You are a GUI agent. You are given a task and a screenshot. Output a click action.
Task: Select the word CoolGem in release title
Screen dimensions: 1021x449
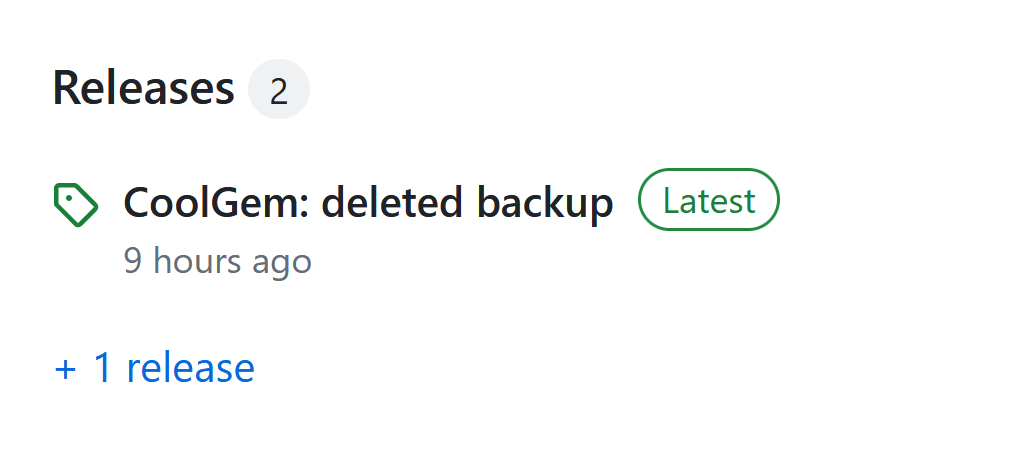coord(213,203)
